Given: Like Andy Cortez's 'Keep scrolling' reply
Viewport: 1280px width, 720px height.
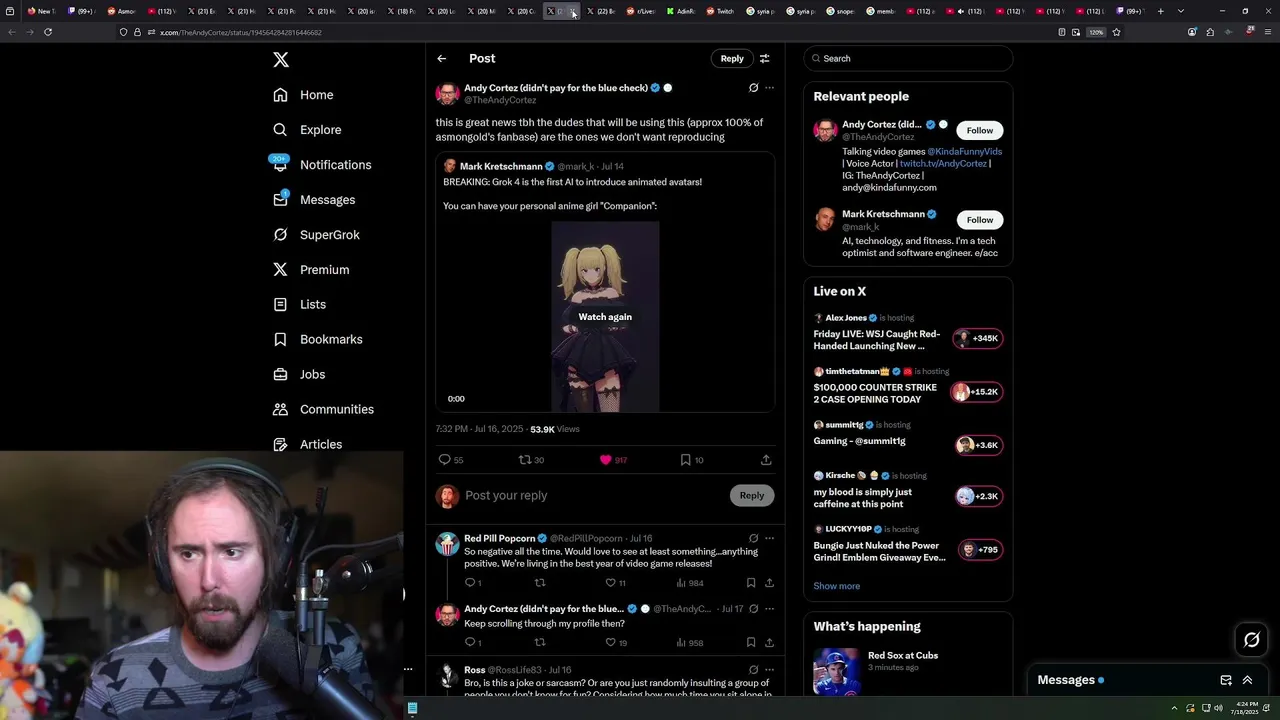Looking at the screenshot, I should pyautogui.click(x=616, y=643).
